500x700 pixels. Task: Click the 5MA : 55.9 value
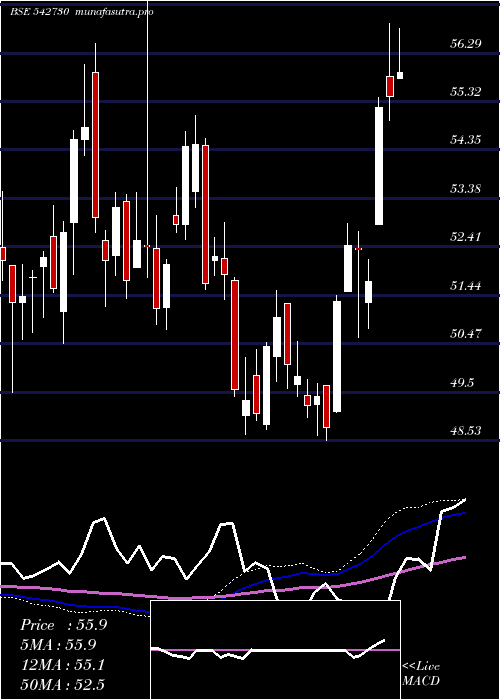(x=58, y=645)
